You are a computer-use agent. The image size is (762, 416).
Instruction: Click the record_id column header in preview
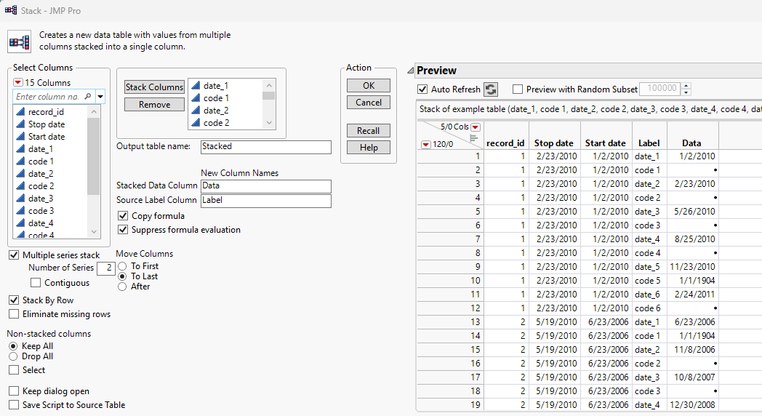(505, 143)
